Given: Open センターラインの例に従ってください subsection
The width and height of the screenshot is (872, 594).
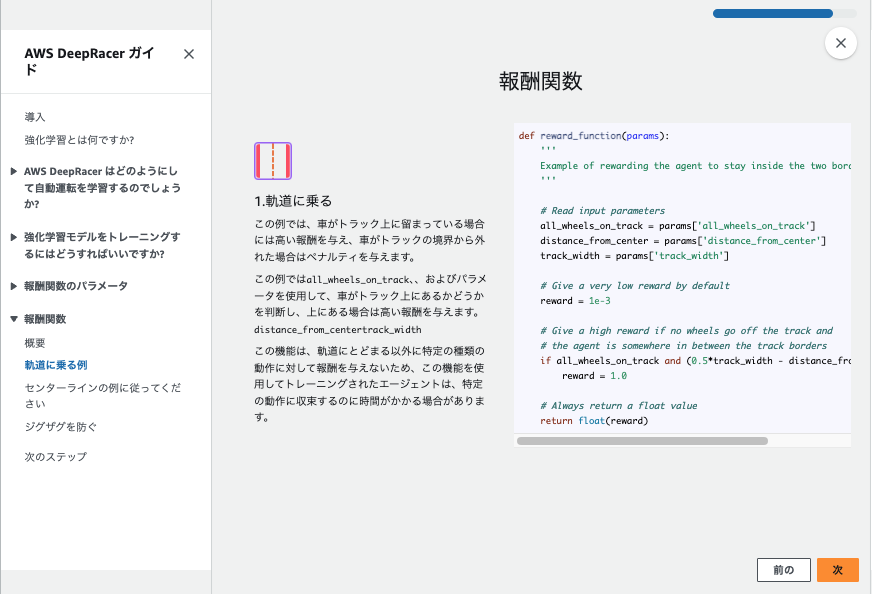Looking at the screenshot, I should (103, 395).
